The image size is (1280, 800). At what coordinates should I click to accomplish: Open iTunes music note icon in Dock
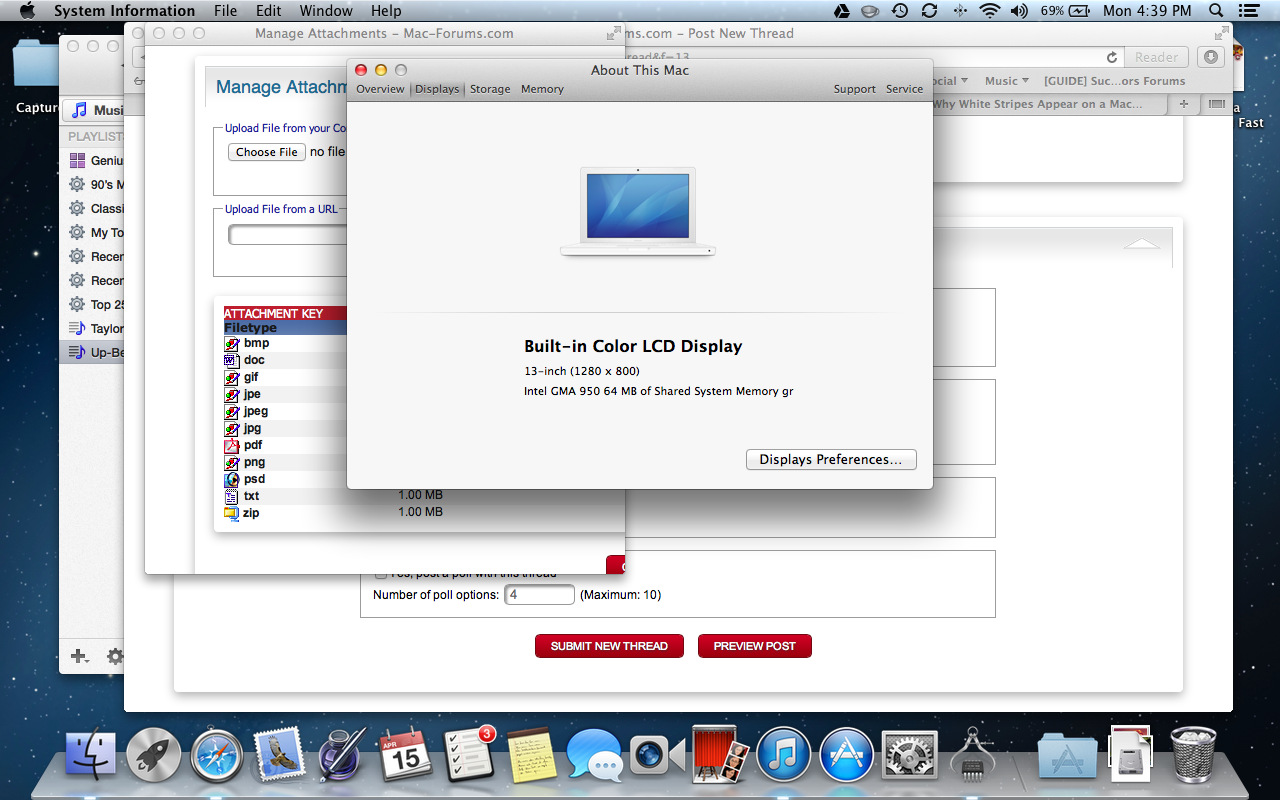coord(783,755)
